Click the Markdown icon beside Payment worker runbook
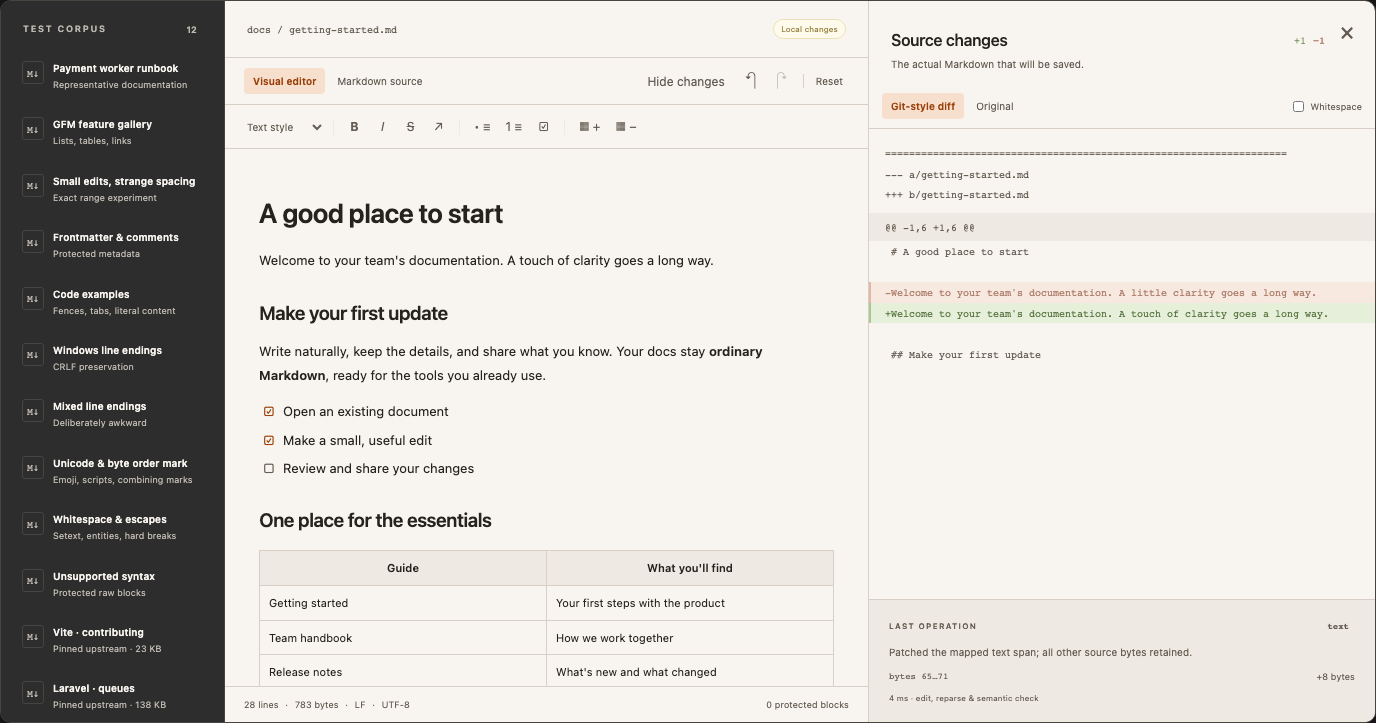This screenshot has height=723, width=1376. point(33,73)
